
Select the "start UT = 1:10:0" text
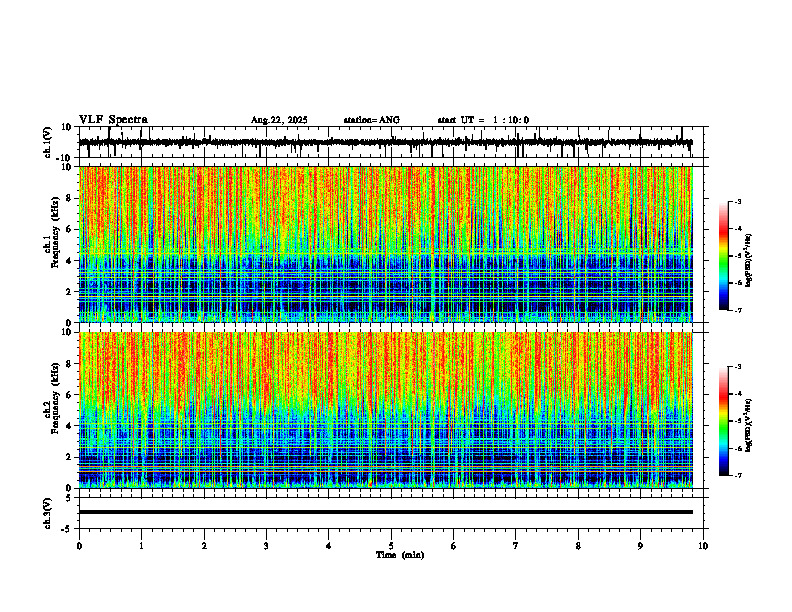click(x=483, y=120)
